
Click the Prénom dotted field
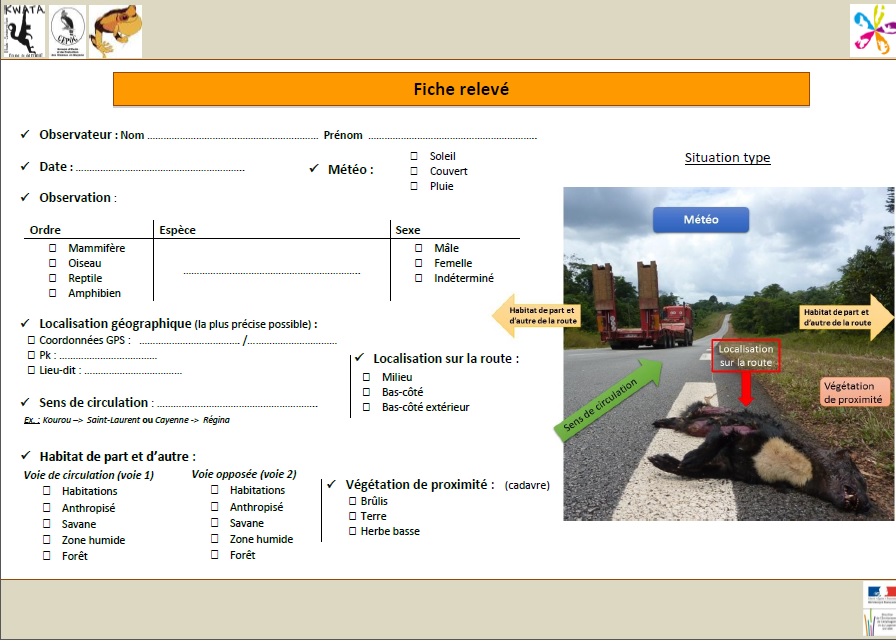tap(453, 137)
